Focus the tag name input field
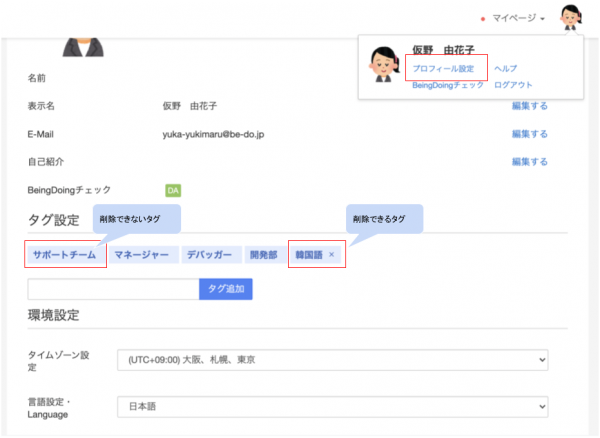Screen dimensions: 600x438 [113, 289]
